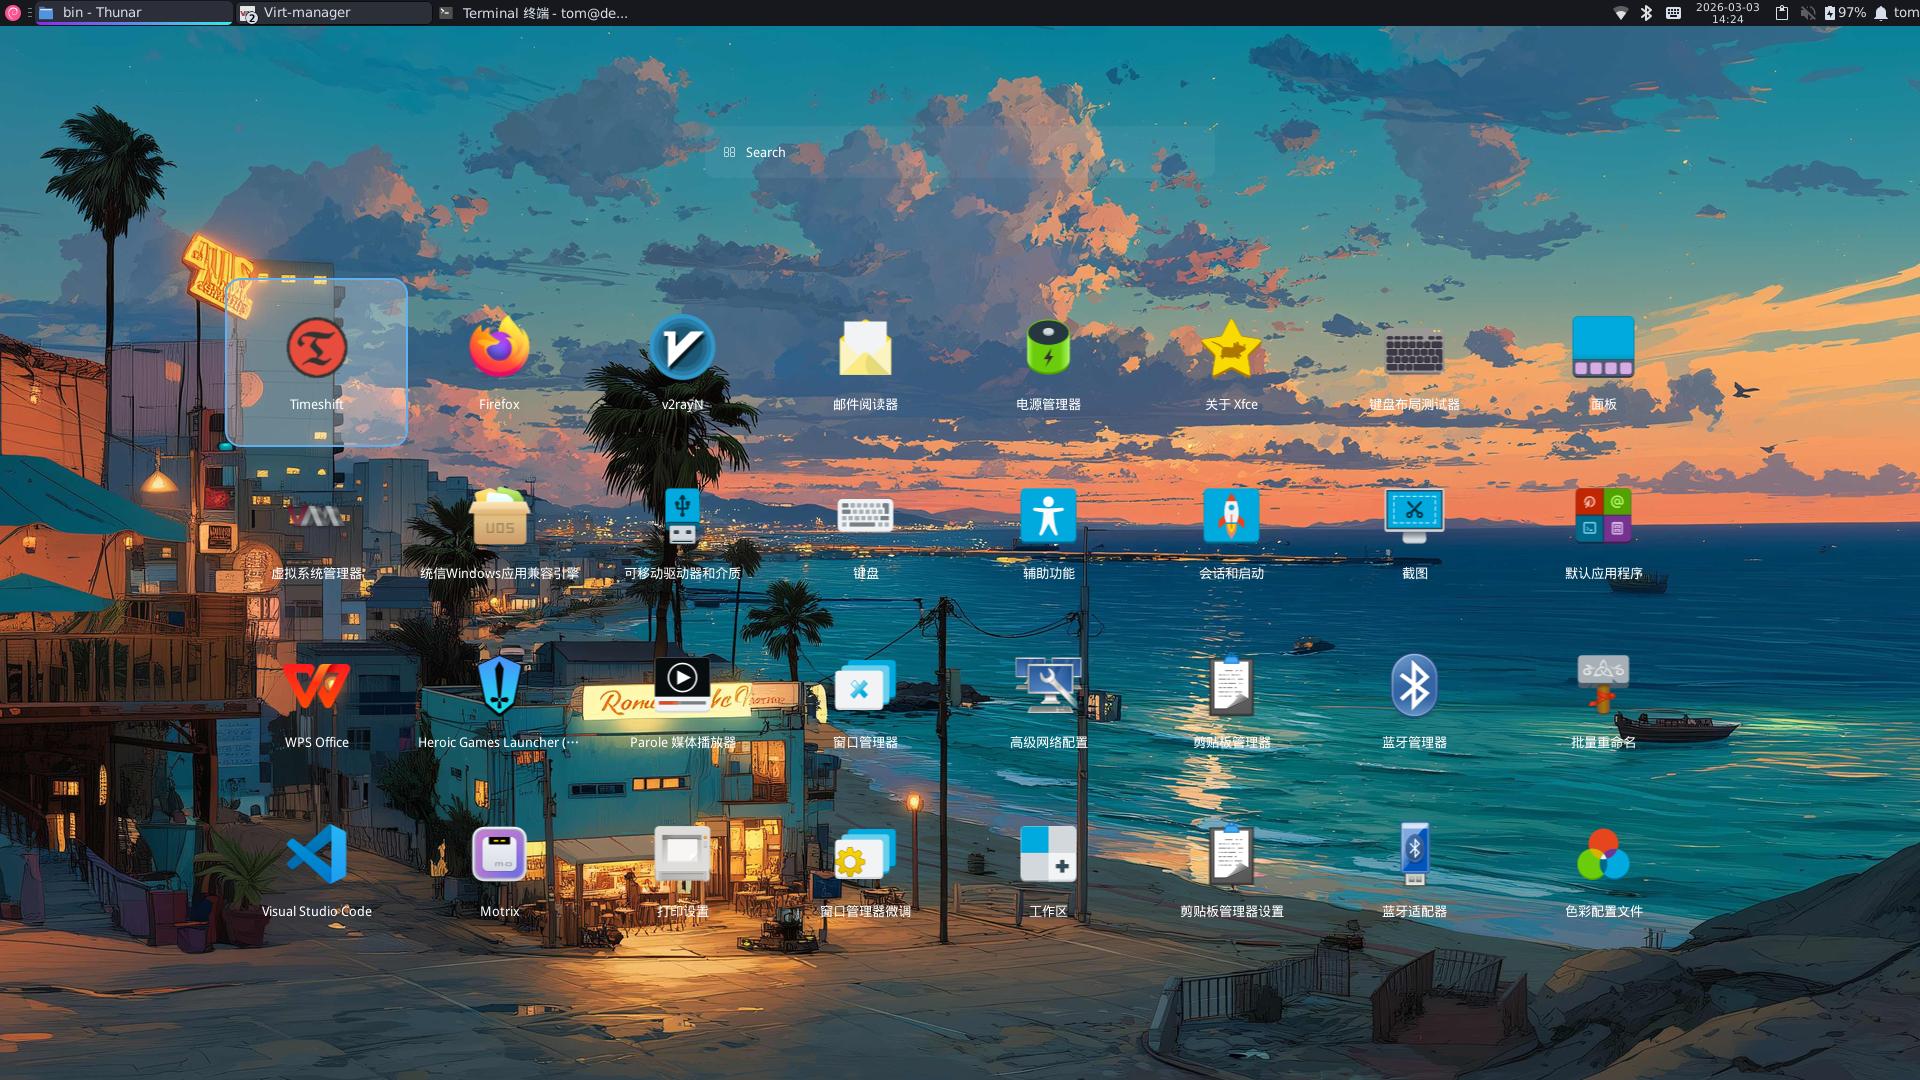
Task: Launch the Timeshift application
Action: 316,349
